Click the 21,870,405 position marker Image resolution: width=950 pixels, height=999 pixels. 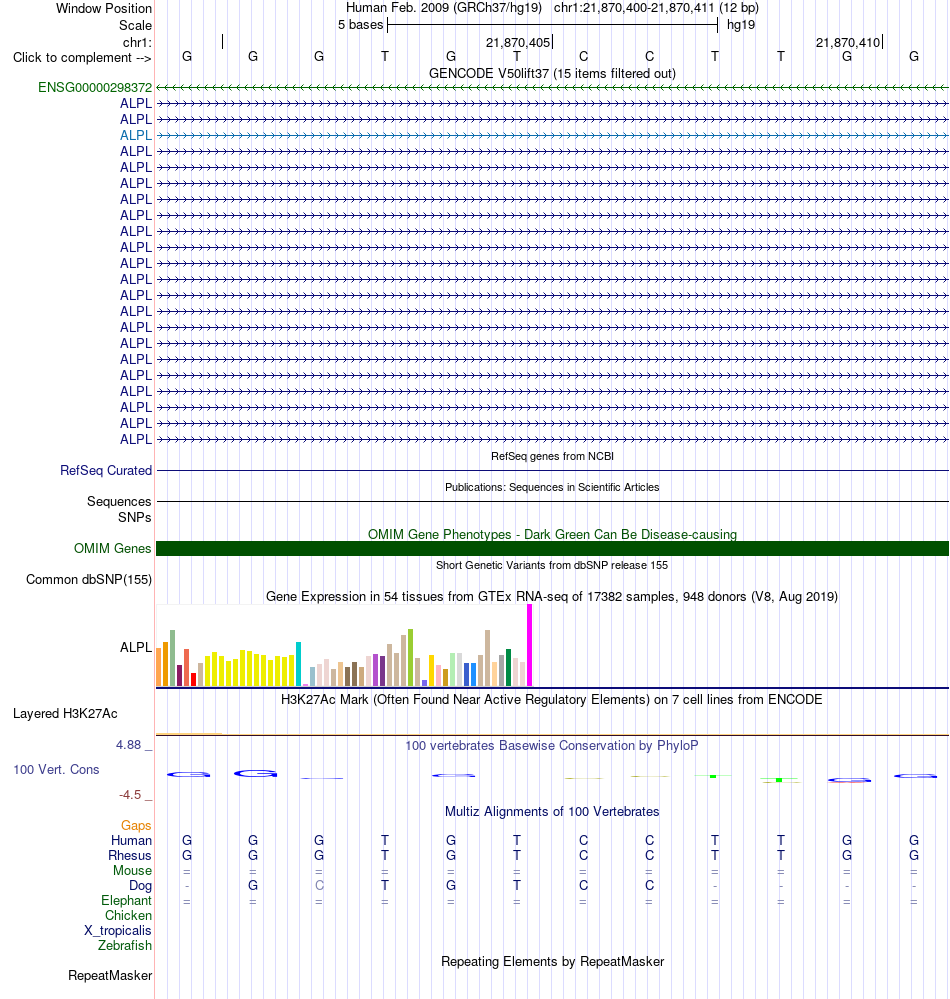coord(518,43)
